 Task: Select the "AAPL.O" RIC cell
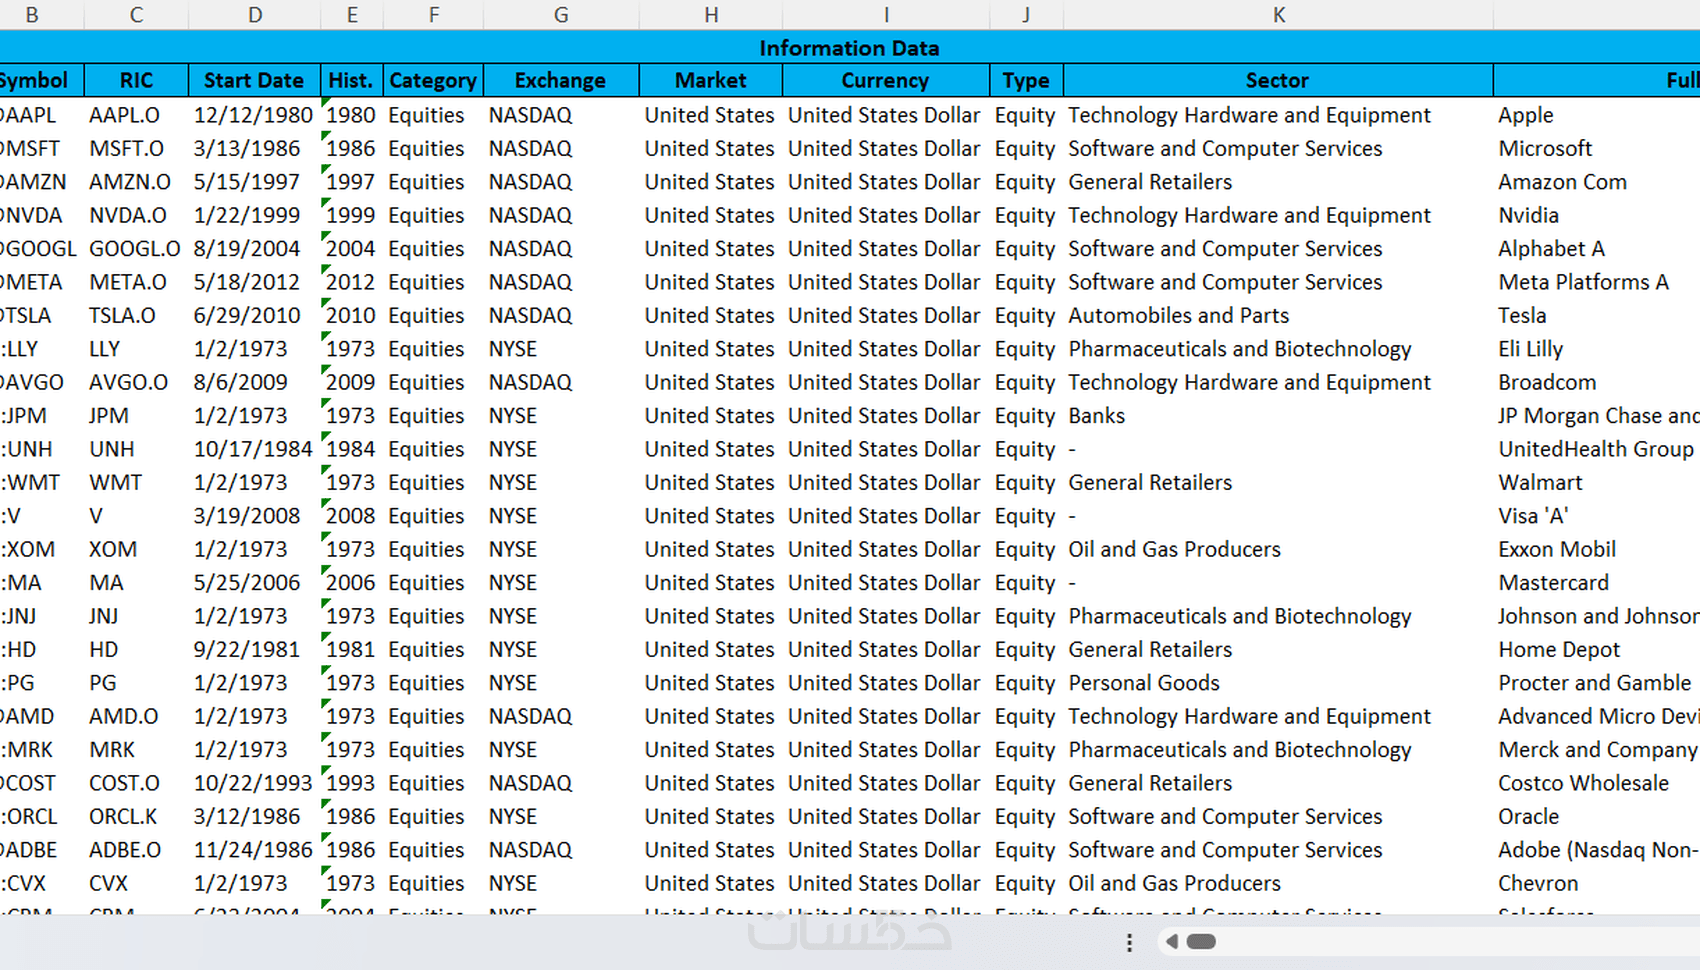pyautogui.click(x=136, y=115)
